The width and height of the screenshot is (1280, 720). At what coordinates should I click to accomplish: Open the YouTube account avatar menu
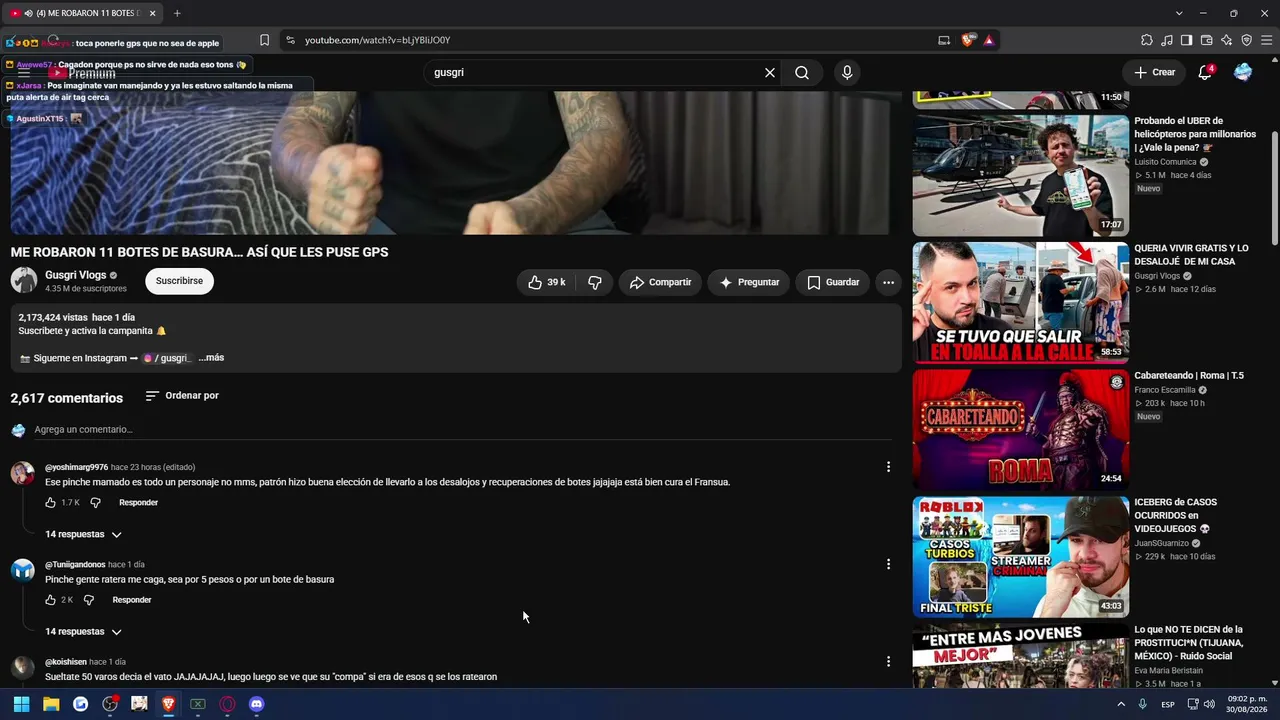click(1243, 72)
